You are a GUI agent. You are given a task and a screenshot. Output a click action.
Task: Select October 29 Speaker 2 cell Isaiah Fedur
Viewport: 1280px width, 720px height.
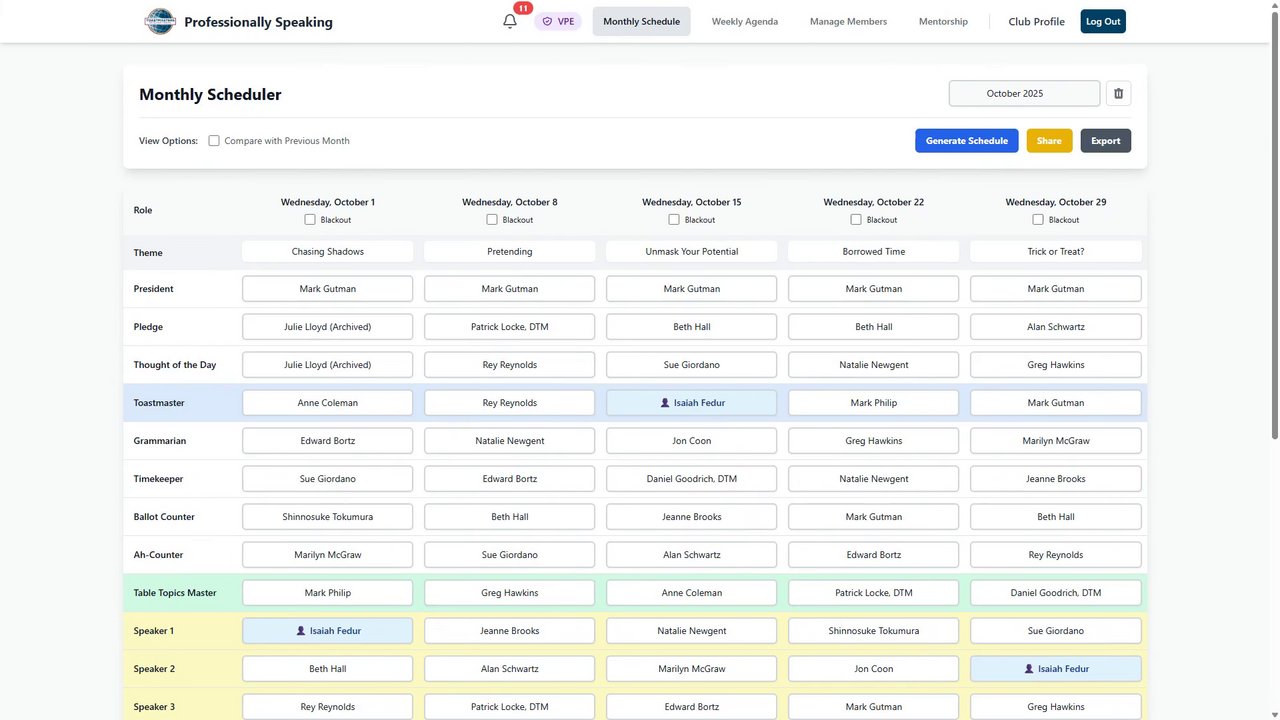coord(1056,669)
